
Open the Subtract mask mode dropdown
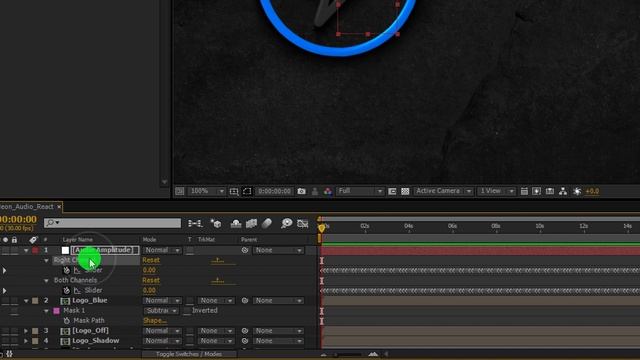point(161,311)
